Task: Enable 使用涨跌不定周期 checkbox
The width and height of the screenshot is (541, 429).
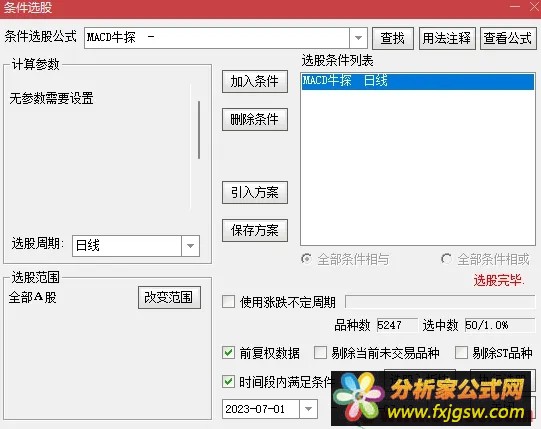Action: [x=228, y=301]
